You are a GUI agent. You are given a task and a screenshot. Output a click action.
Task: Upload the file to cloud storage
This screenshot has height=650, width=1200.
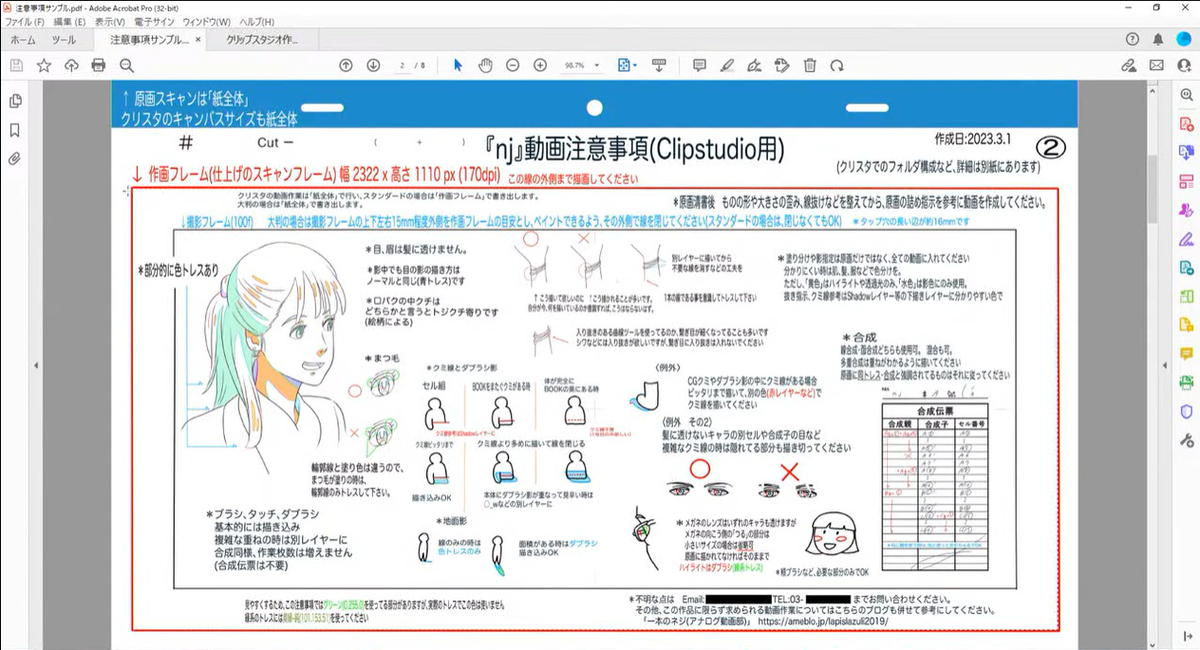71,65
